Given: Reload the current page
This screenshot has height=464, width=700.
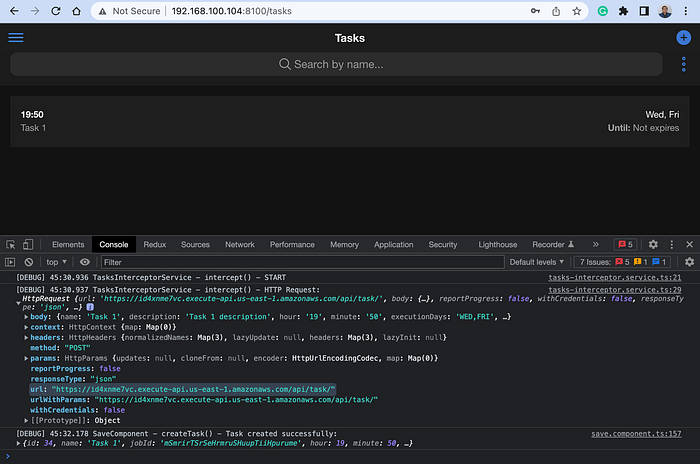Looking at the screenshot, I should point(56,11).
